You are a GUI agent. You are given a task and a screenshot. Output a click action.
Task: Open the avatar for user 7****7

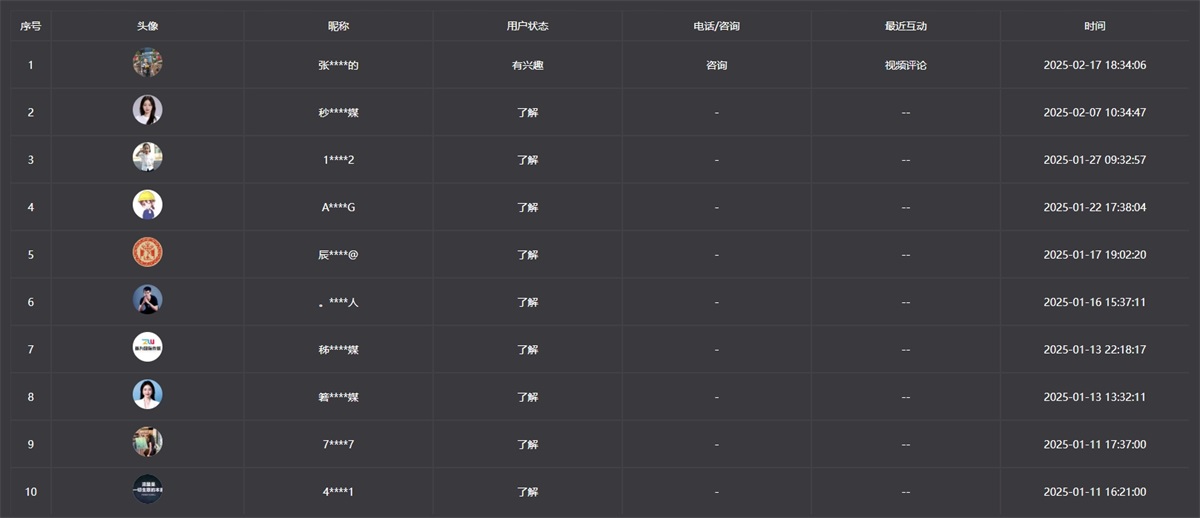coord(147,442)
